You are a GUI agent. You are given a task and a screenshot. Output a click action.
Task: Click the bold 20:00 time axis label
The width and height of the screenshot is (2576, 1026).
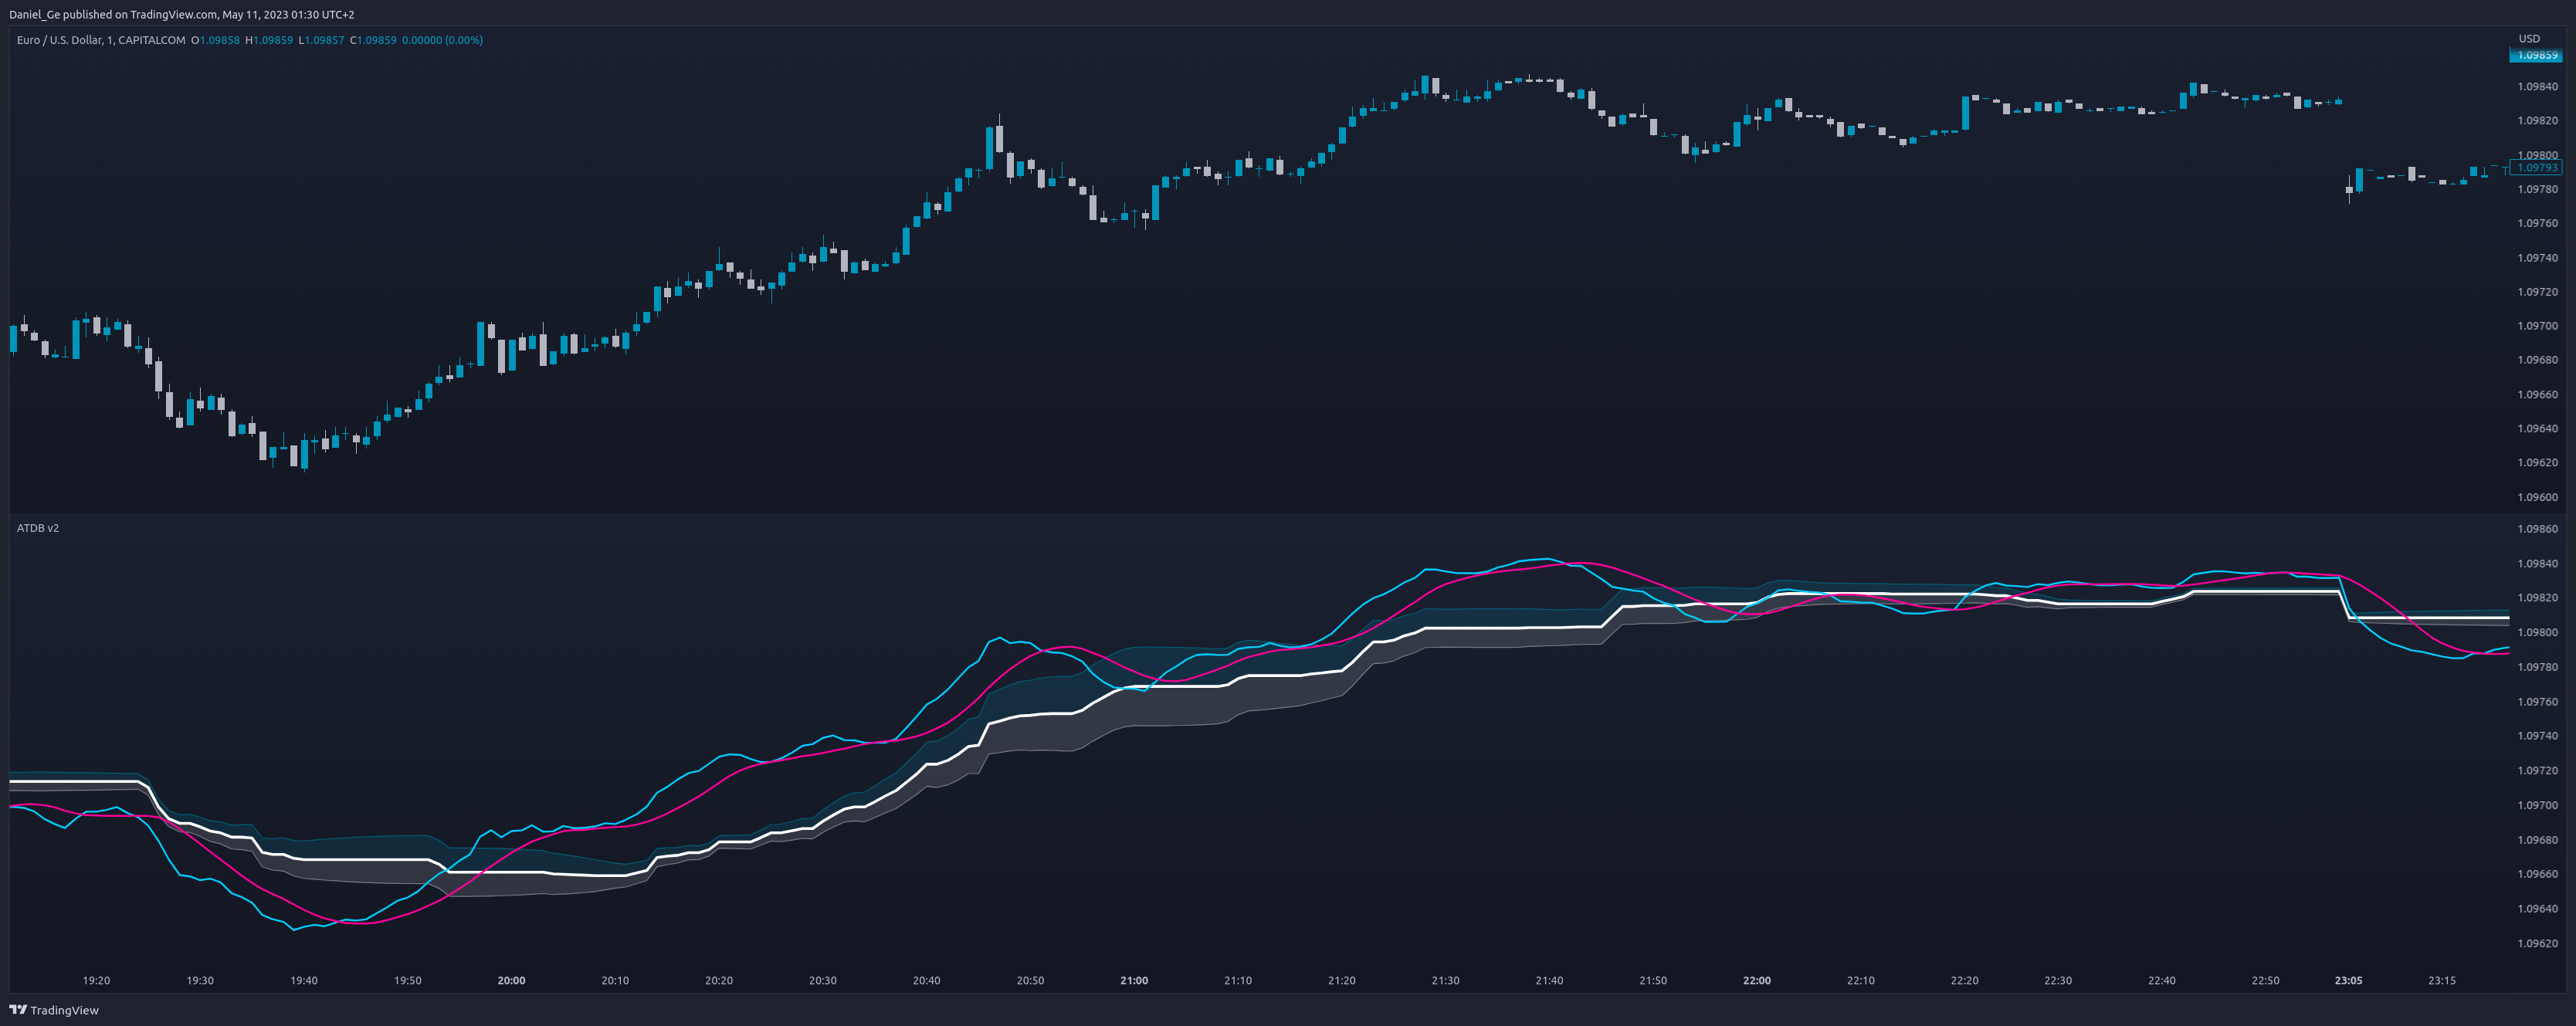tap(511, 981)
